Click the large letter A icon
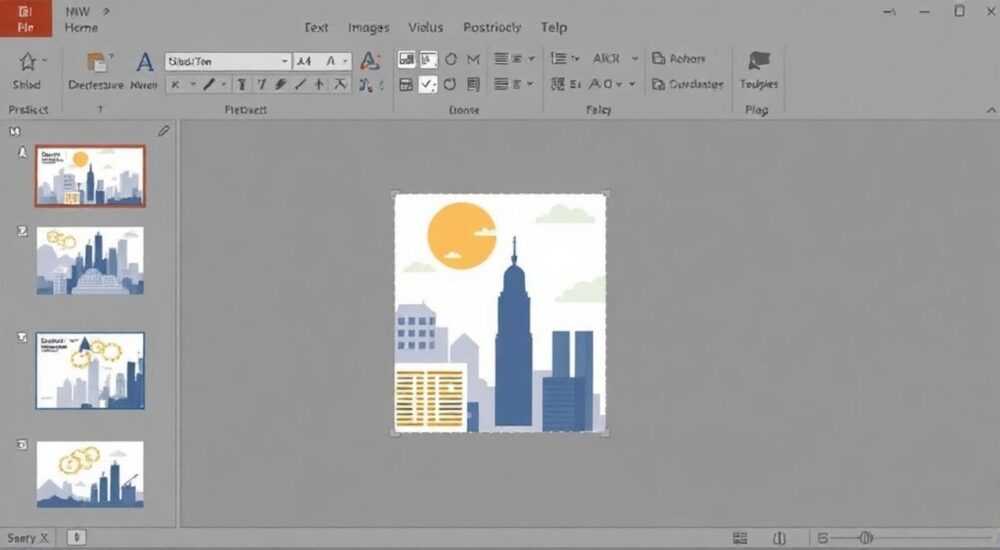Viewport: 1000px width, 550px height. (x=145, y=62)
